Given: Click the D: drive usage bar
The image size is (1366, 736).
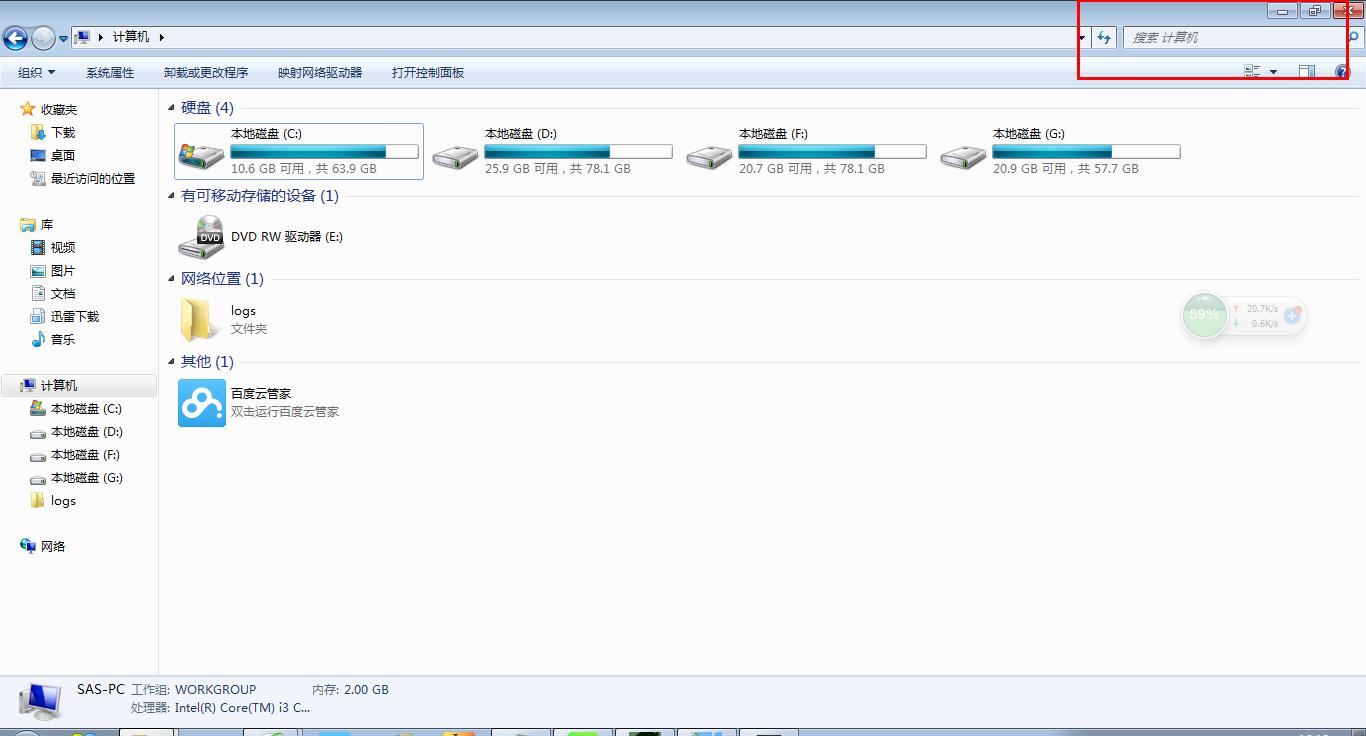Looking at the screenshot, I should [578, 152].
